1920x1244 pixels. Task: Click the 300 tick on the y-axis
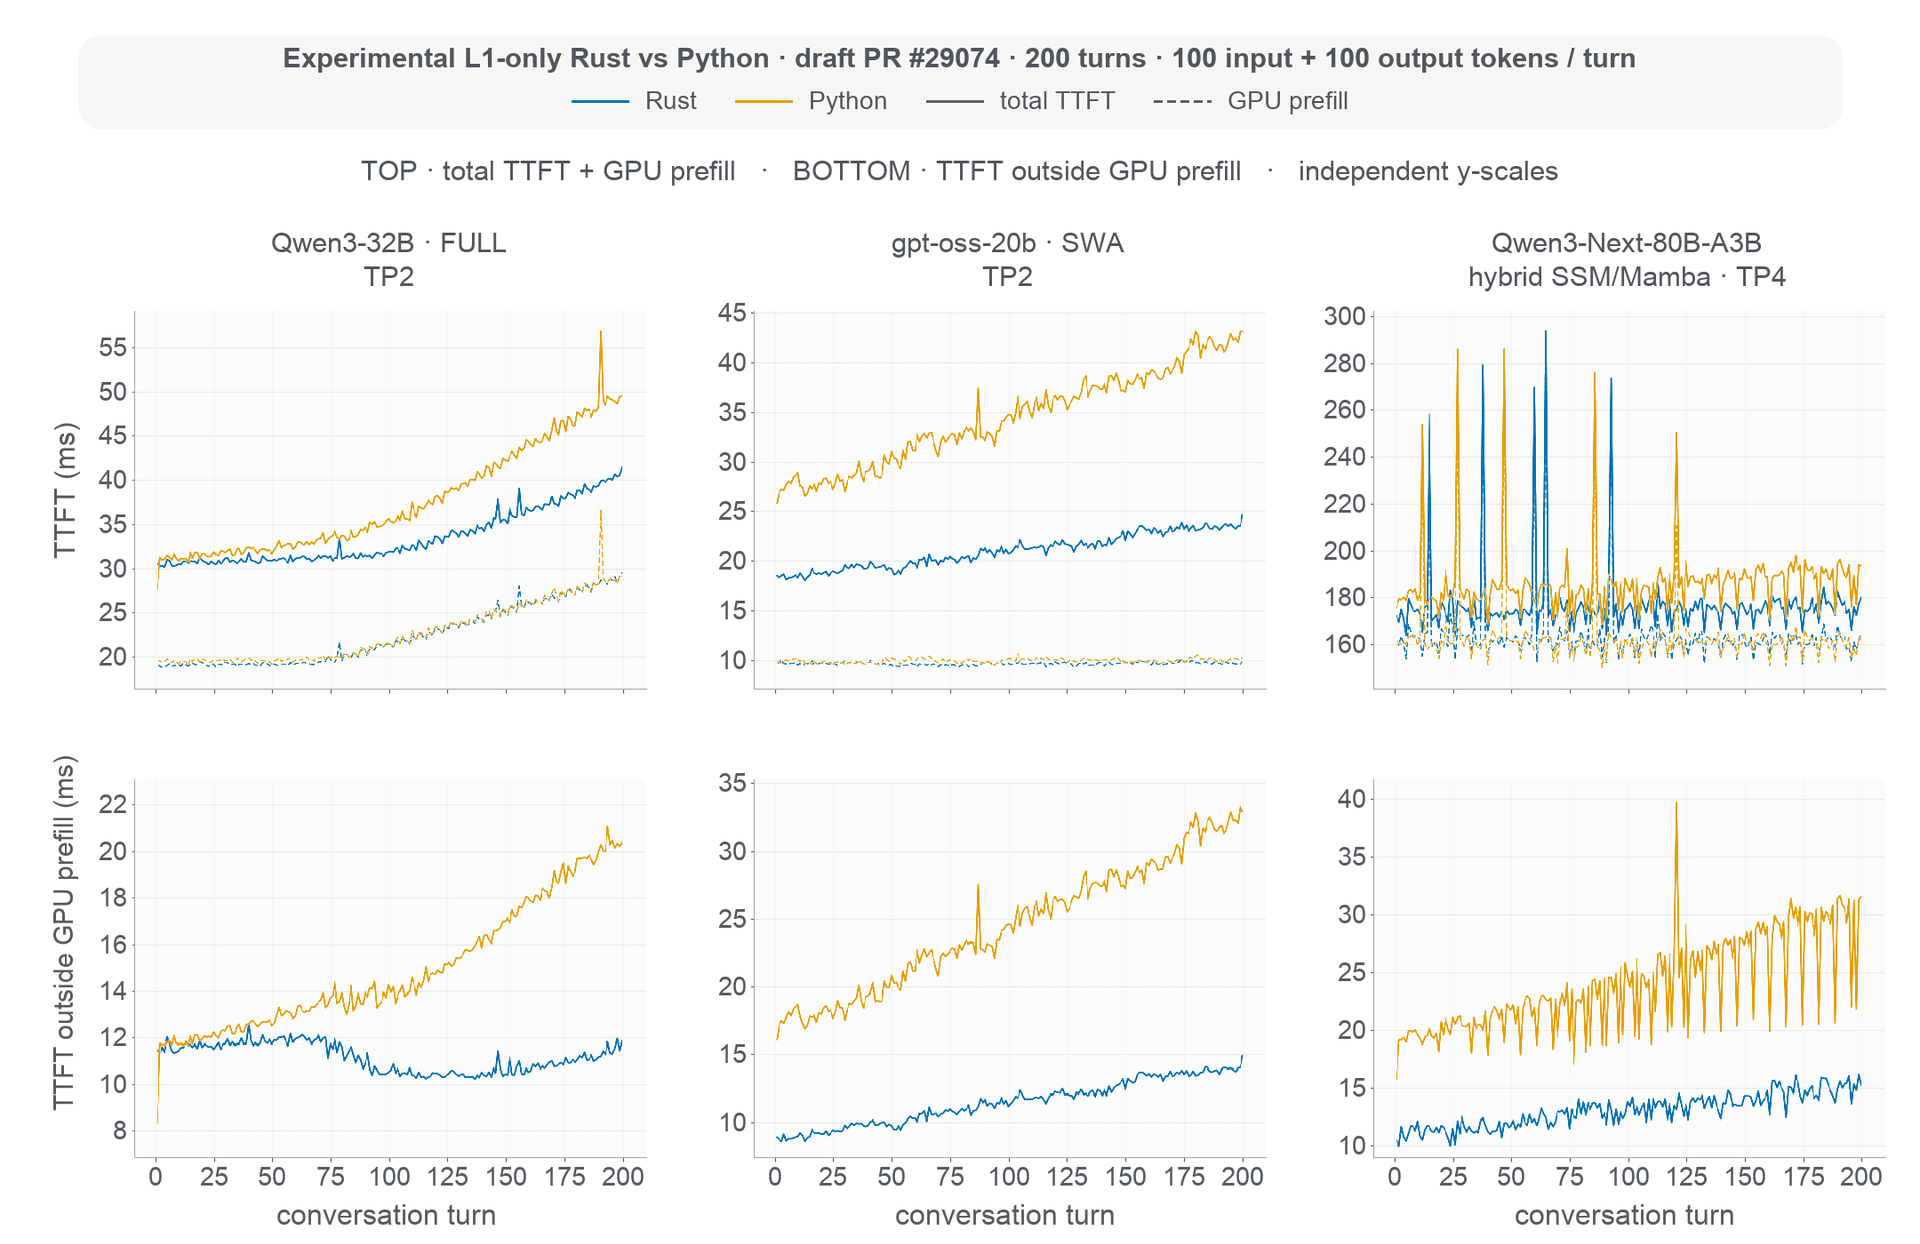coord(1345,317)
